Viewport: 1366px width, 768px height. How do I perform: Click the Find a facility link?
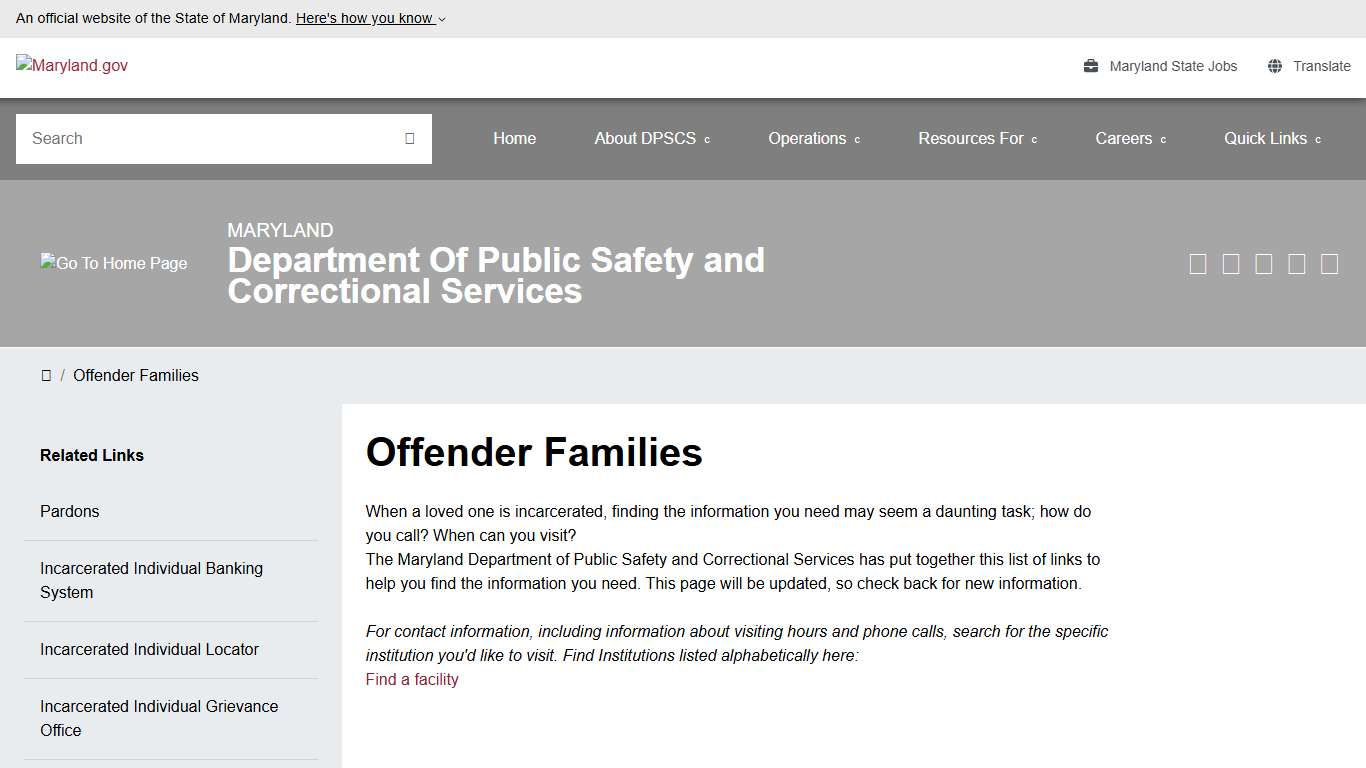[x=411, y=679]
